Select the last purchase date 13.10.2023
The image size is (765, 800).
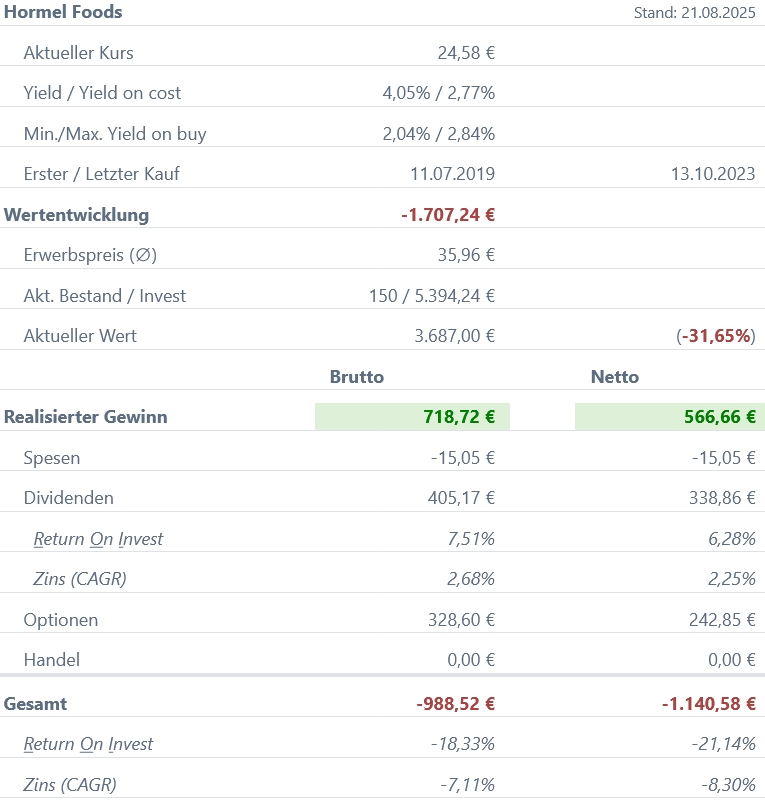tap(712, 174)
